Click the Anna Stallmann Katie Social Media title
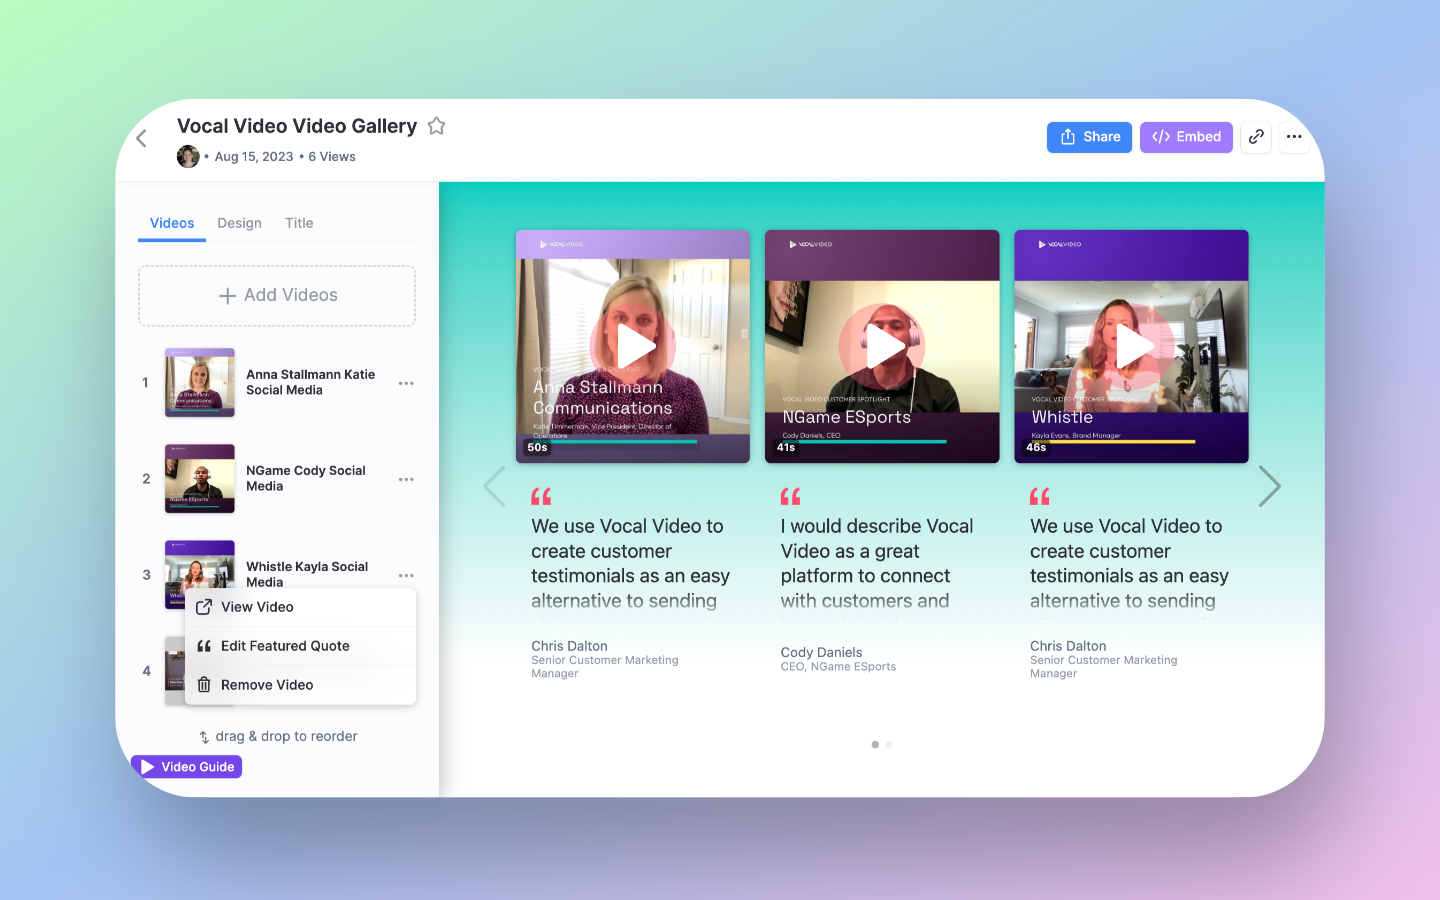This screenshot has width=1440, height=900. point(310,382)
